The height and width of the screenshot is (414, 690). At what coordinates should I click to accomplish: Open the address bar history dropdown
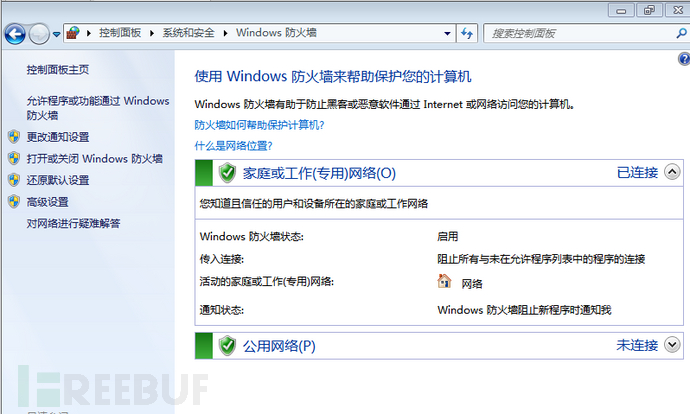447,33
